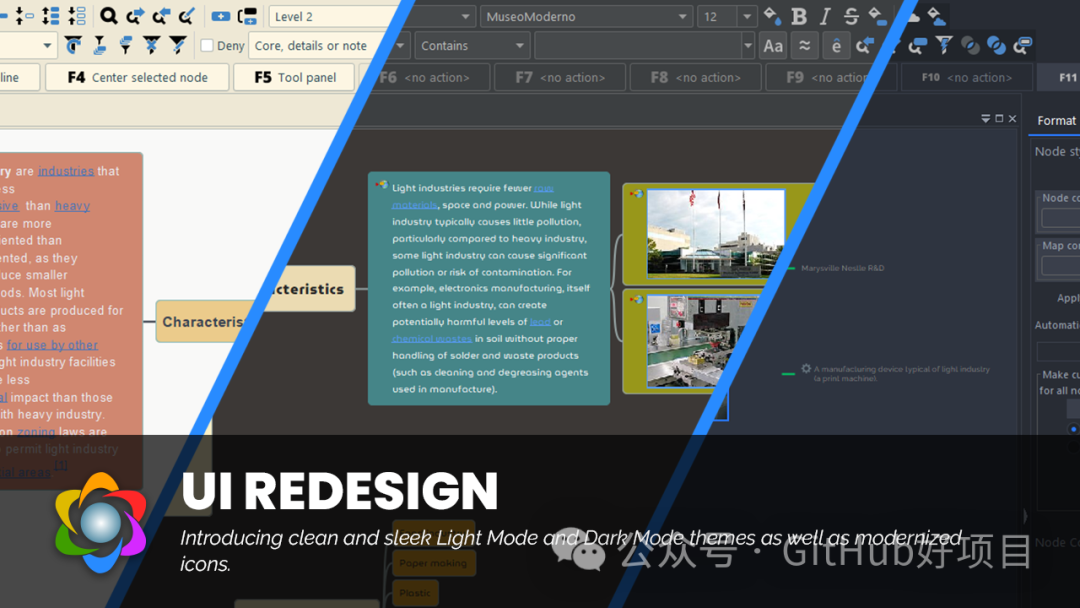Toggle Aa match case button
Viewport: 1080px width, 608px height.
[773, 45]
